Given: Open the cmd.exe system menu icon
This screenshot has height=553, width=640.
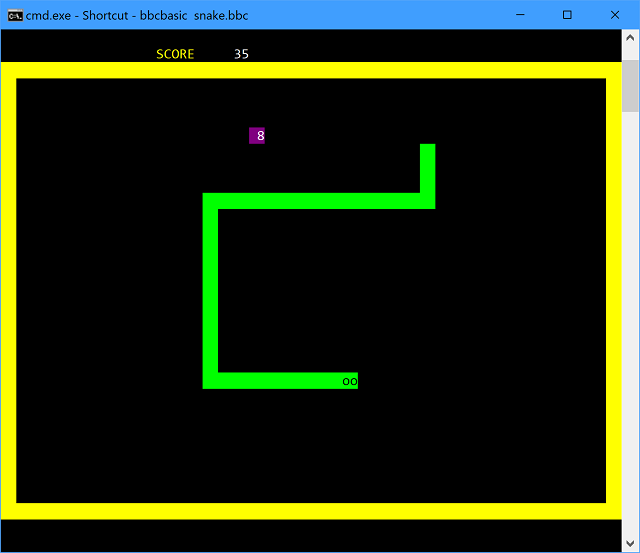Looking at the screenshot, I should point(15,15).
